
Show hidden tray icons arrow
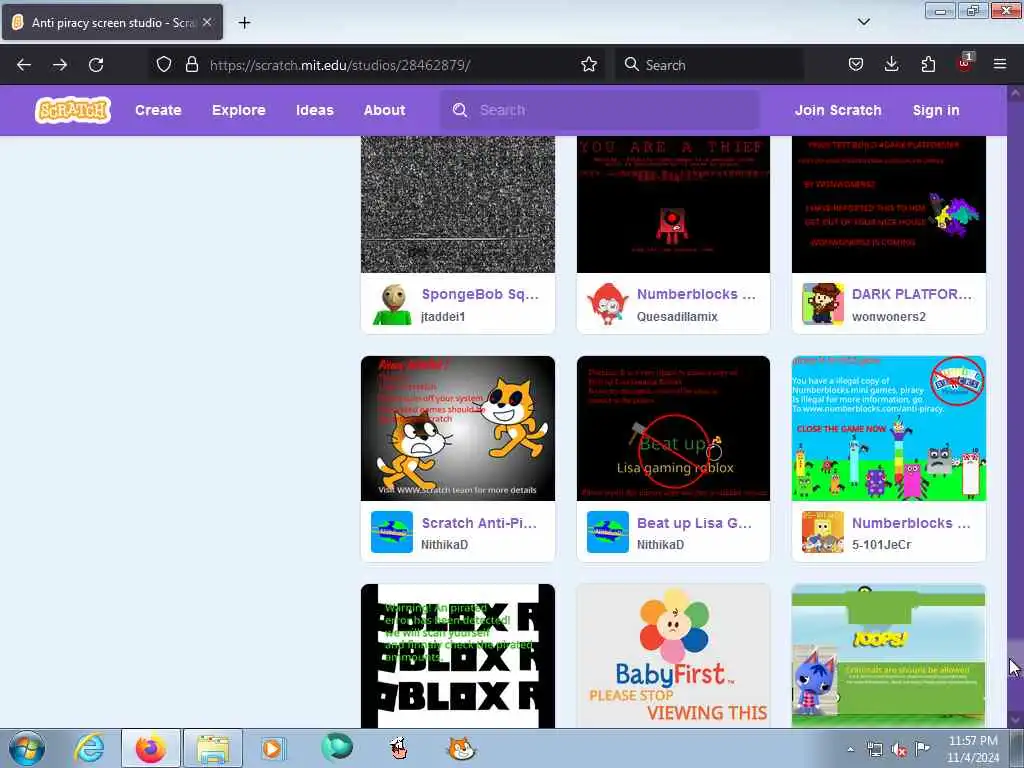point(850,750)
